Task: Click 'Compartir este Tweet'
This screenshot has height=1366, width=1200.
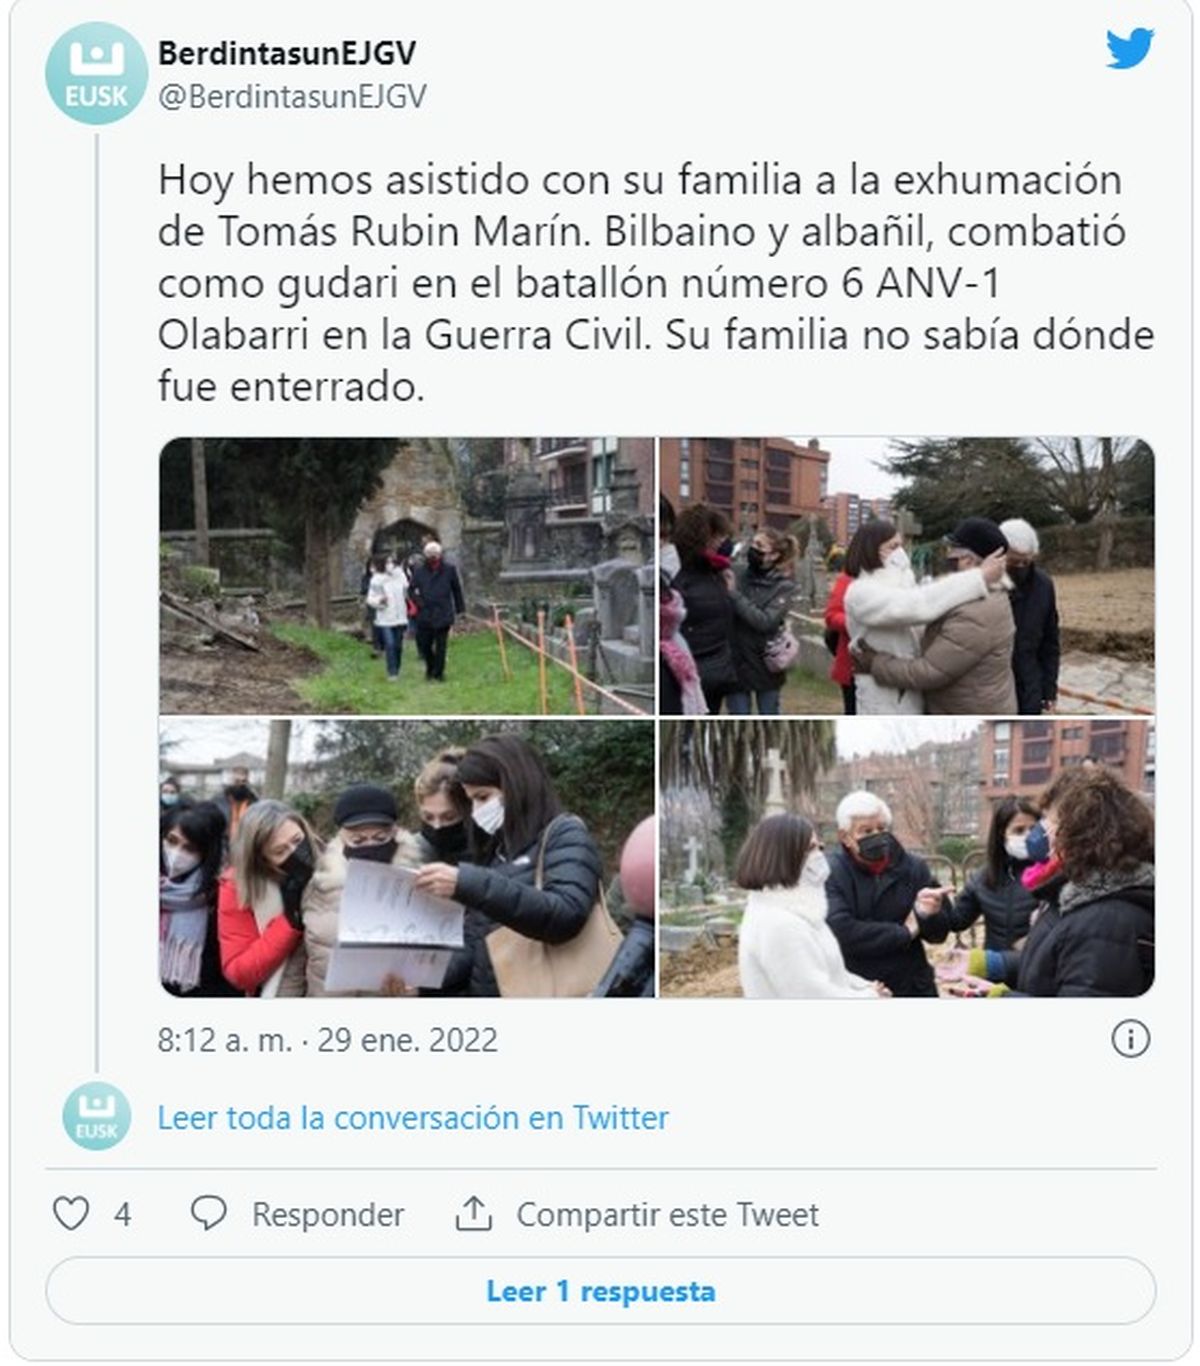Action: 667,1214
